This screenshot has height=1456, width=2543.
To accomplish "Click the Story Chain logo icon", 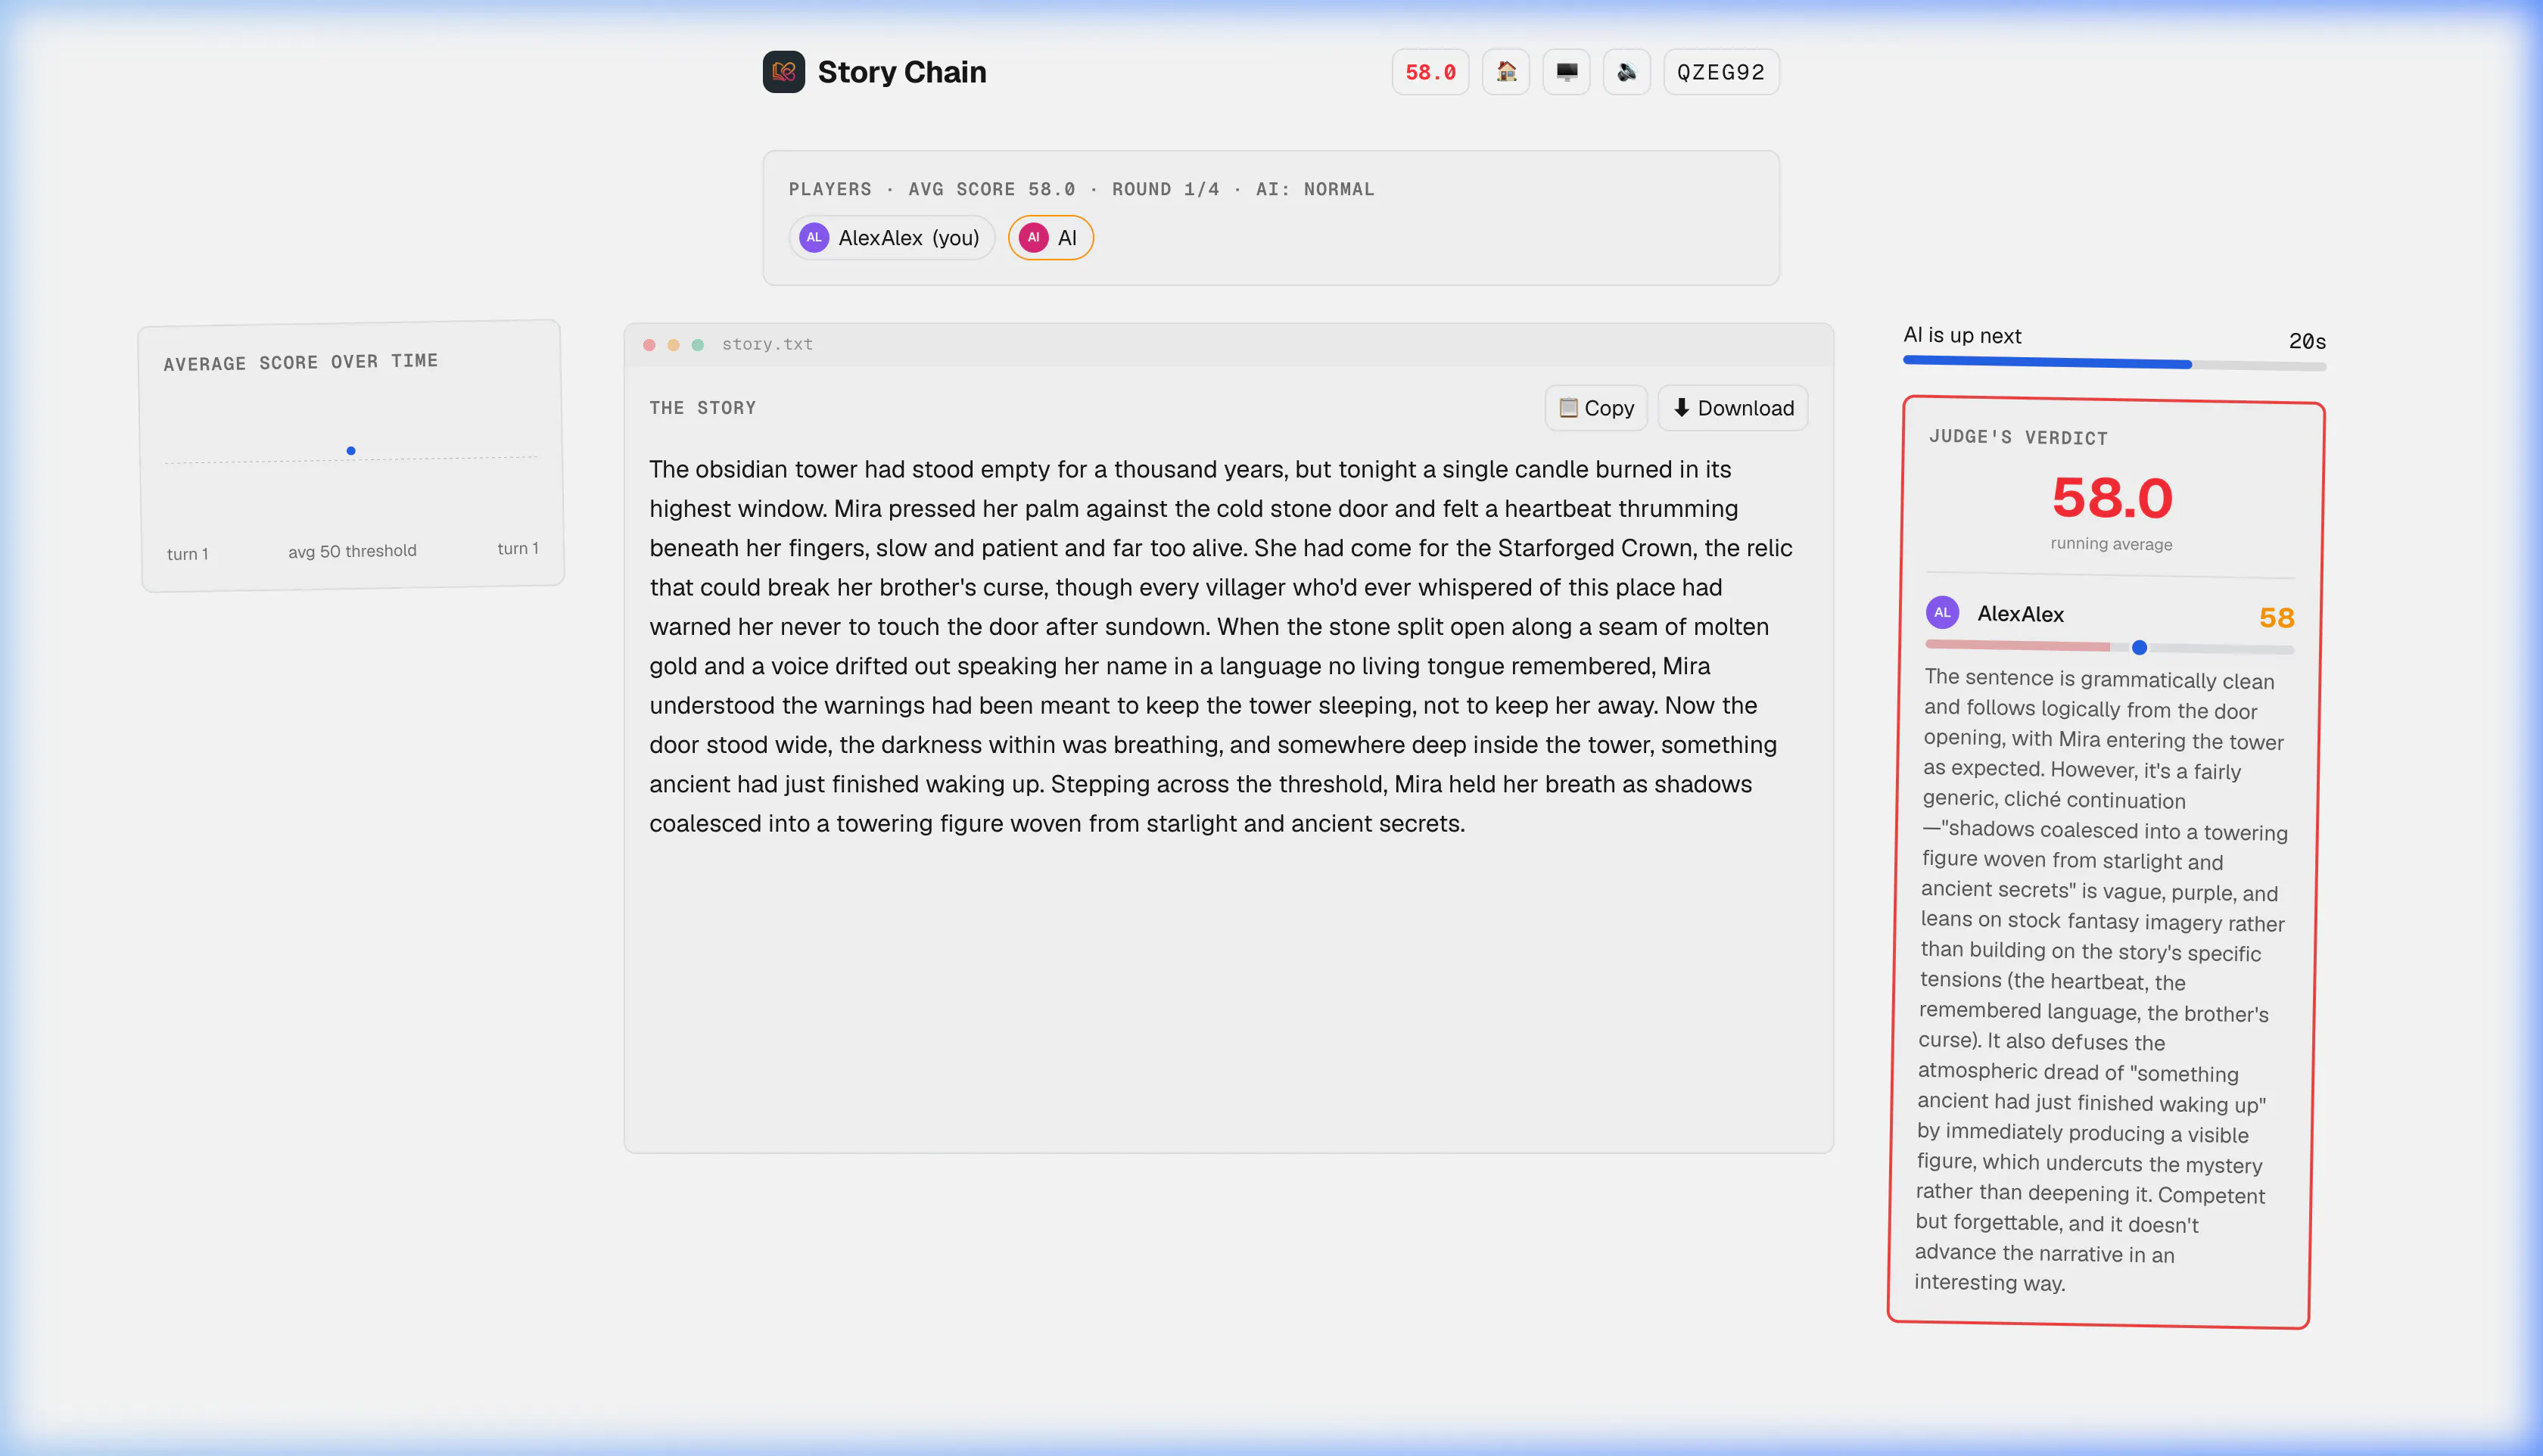I will tap(783, 72).
